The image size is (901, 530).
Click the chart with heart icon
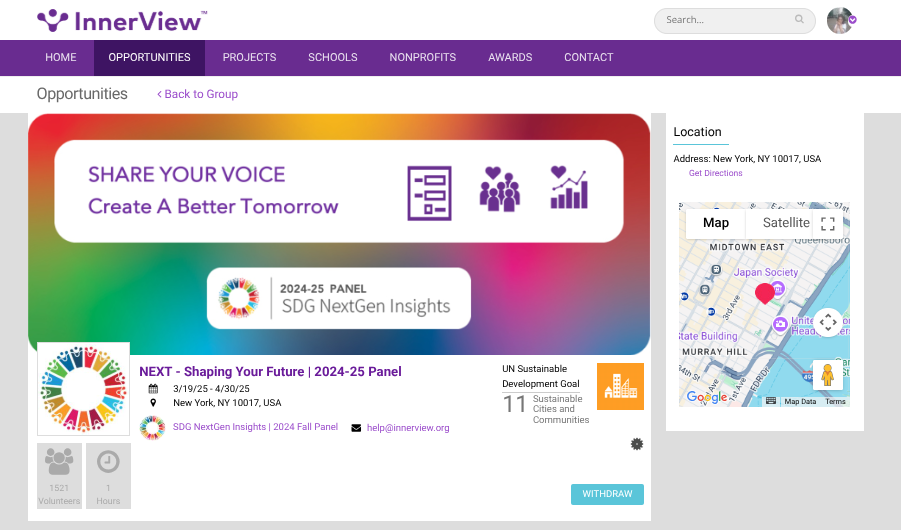[569, 187]
